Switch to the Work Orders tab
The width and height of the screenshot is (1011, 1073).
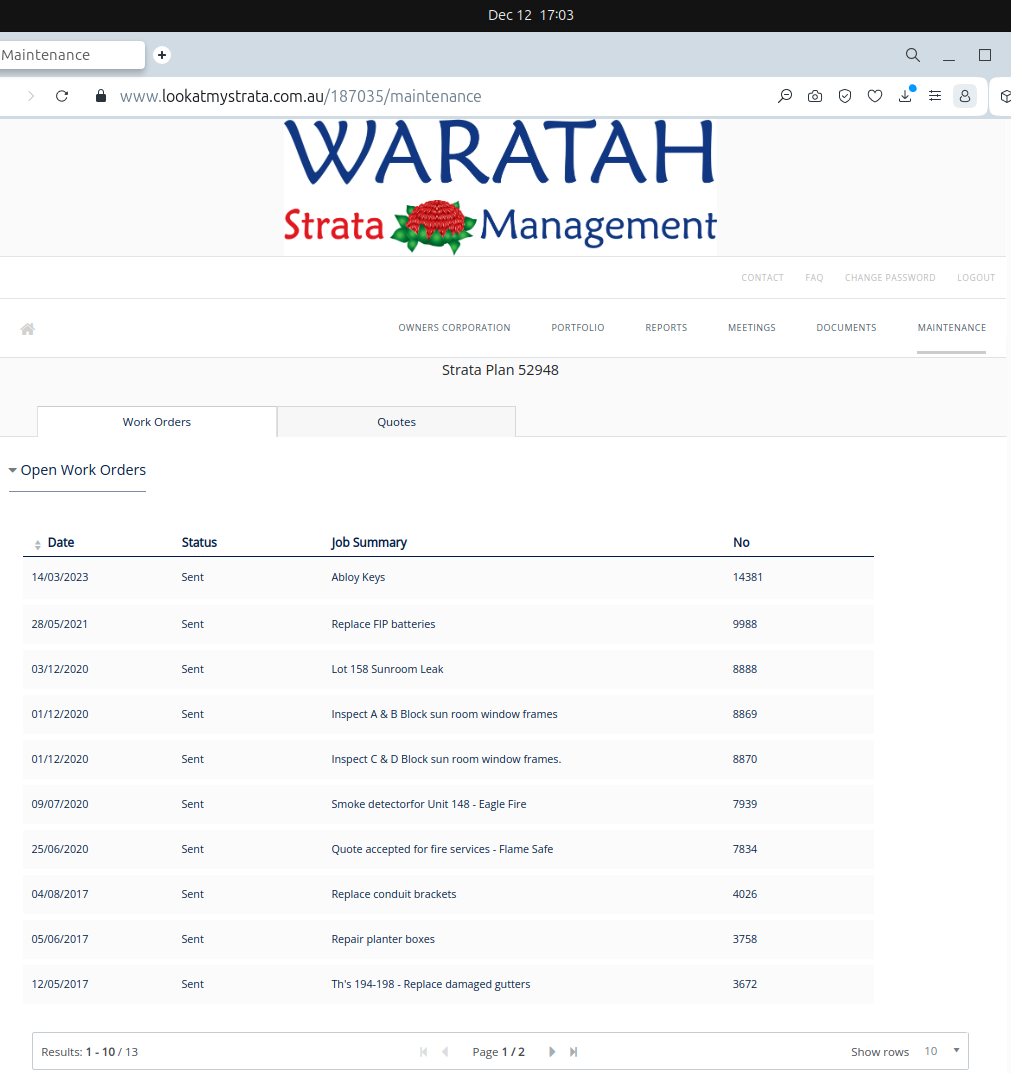click(x=157, y=422)
